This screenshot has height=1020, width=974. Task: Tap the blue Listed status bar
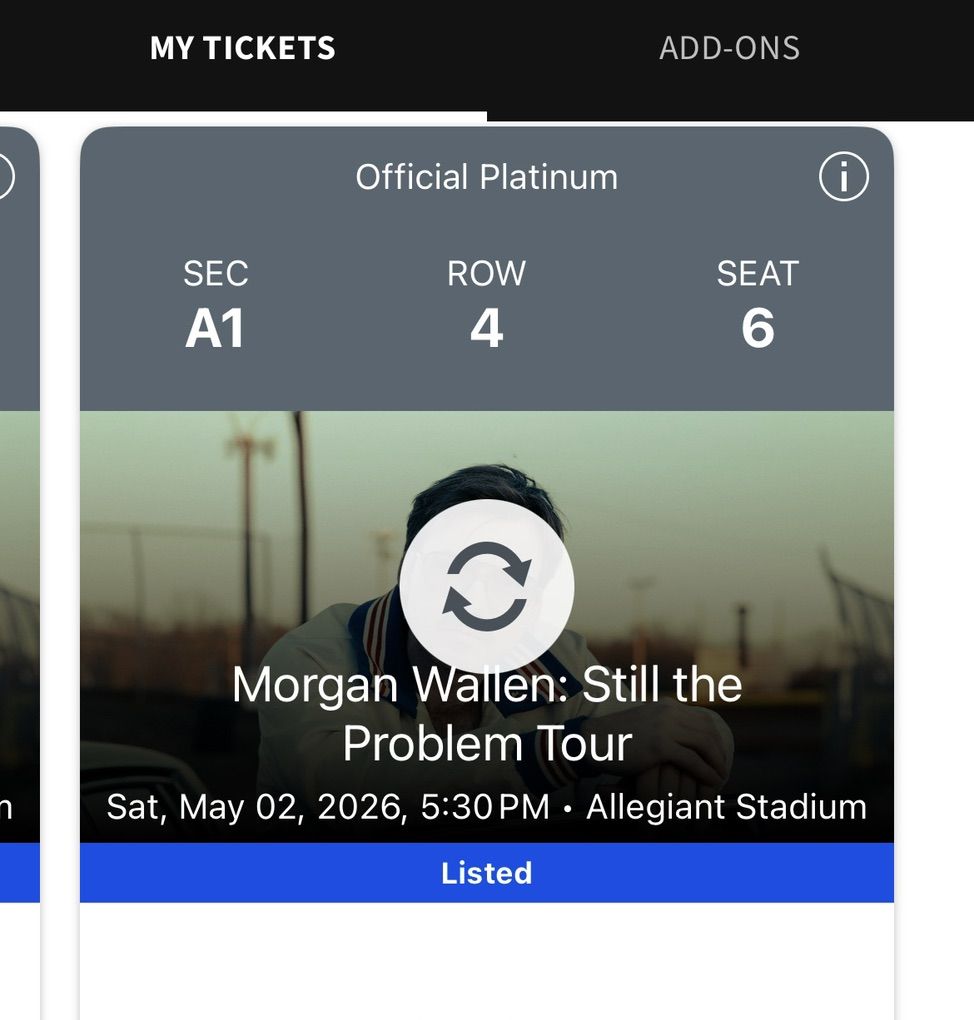tap(486, 873)
